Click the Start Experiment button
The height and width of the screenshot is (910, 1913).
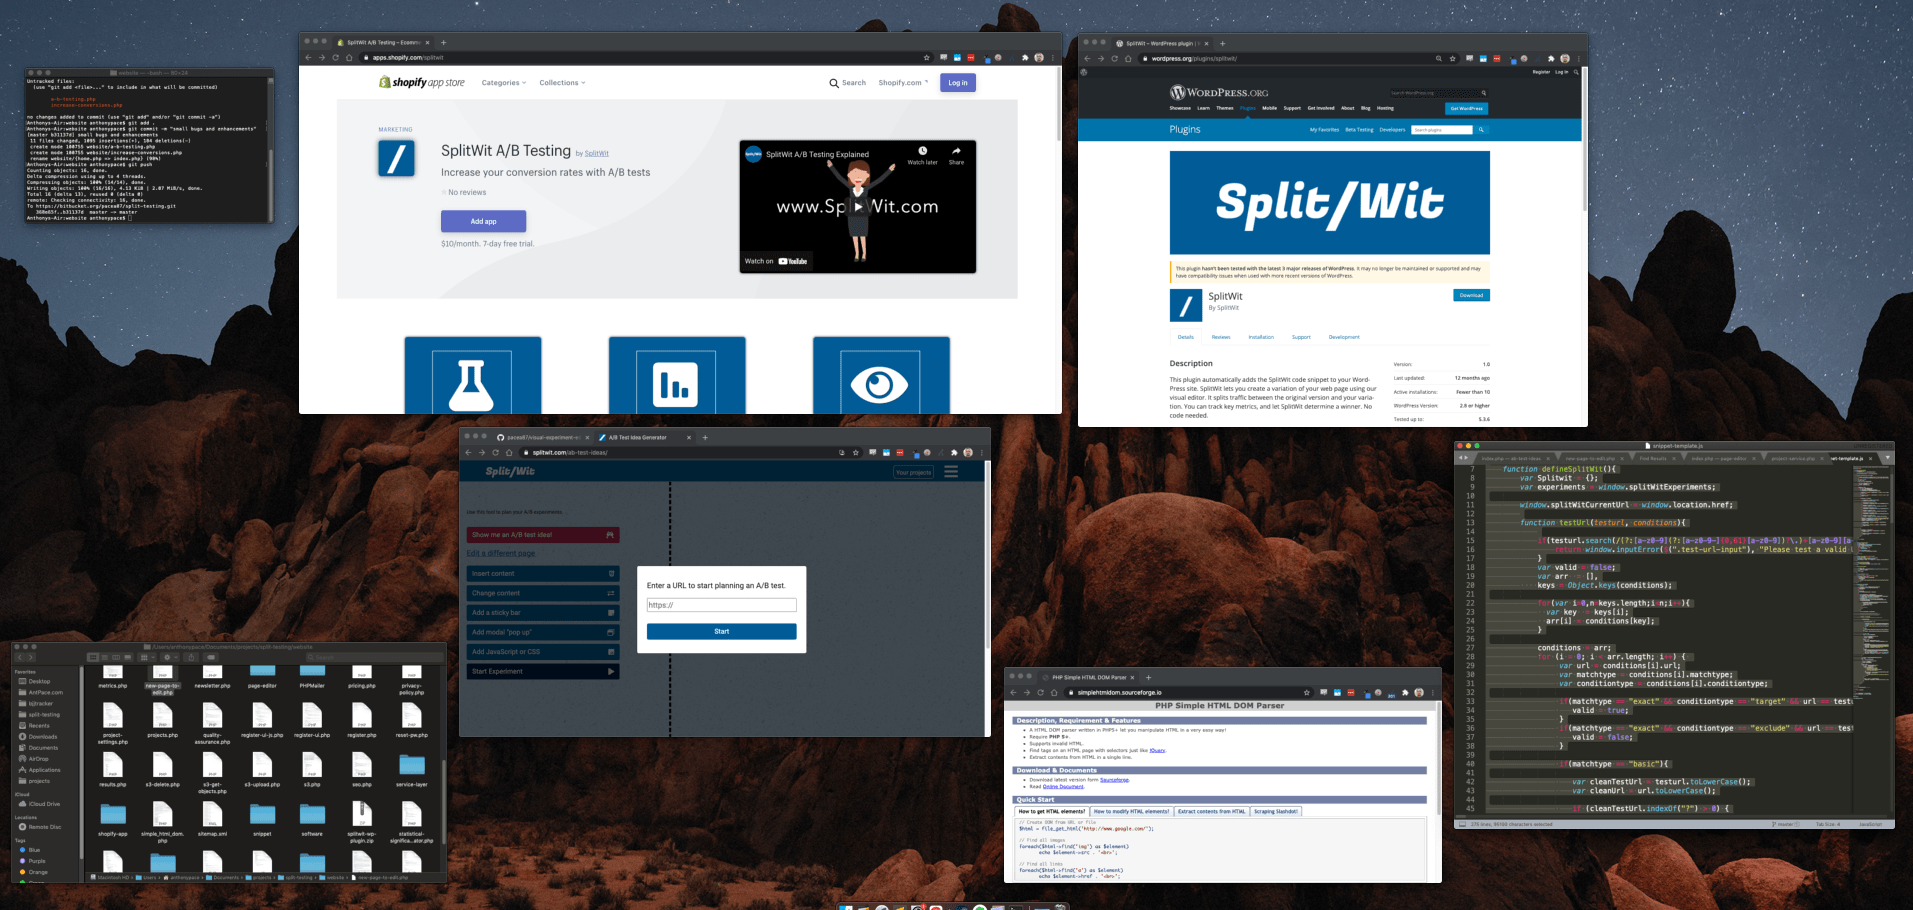(543, 671)
